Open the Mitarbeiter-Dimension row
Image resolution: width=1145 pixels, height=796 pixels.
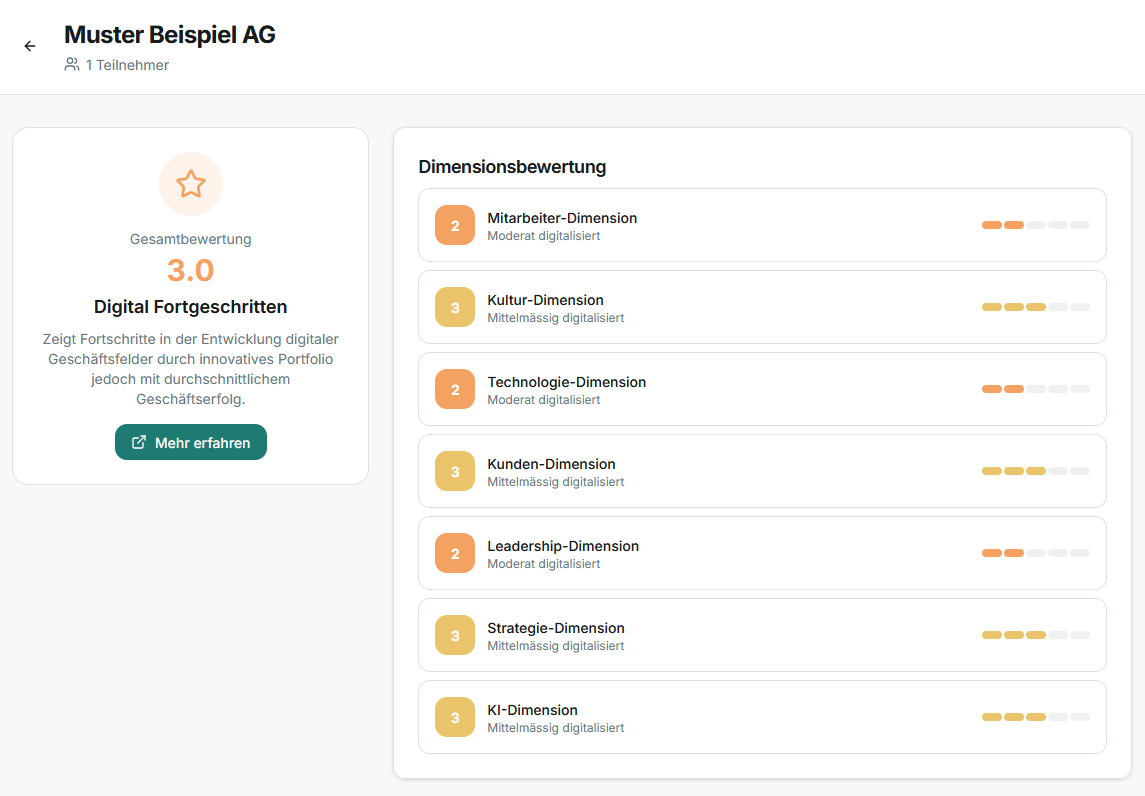tap(762, 225)
